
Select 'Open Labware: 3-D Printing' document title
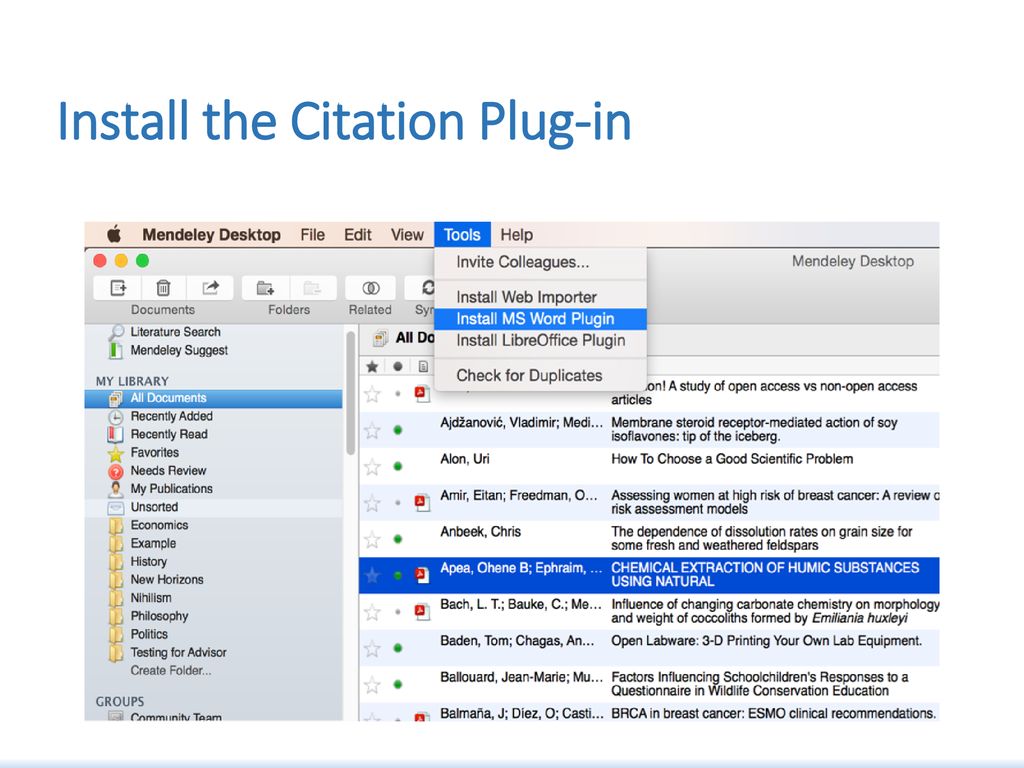767,641
